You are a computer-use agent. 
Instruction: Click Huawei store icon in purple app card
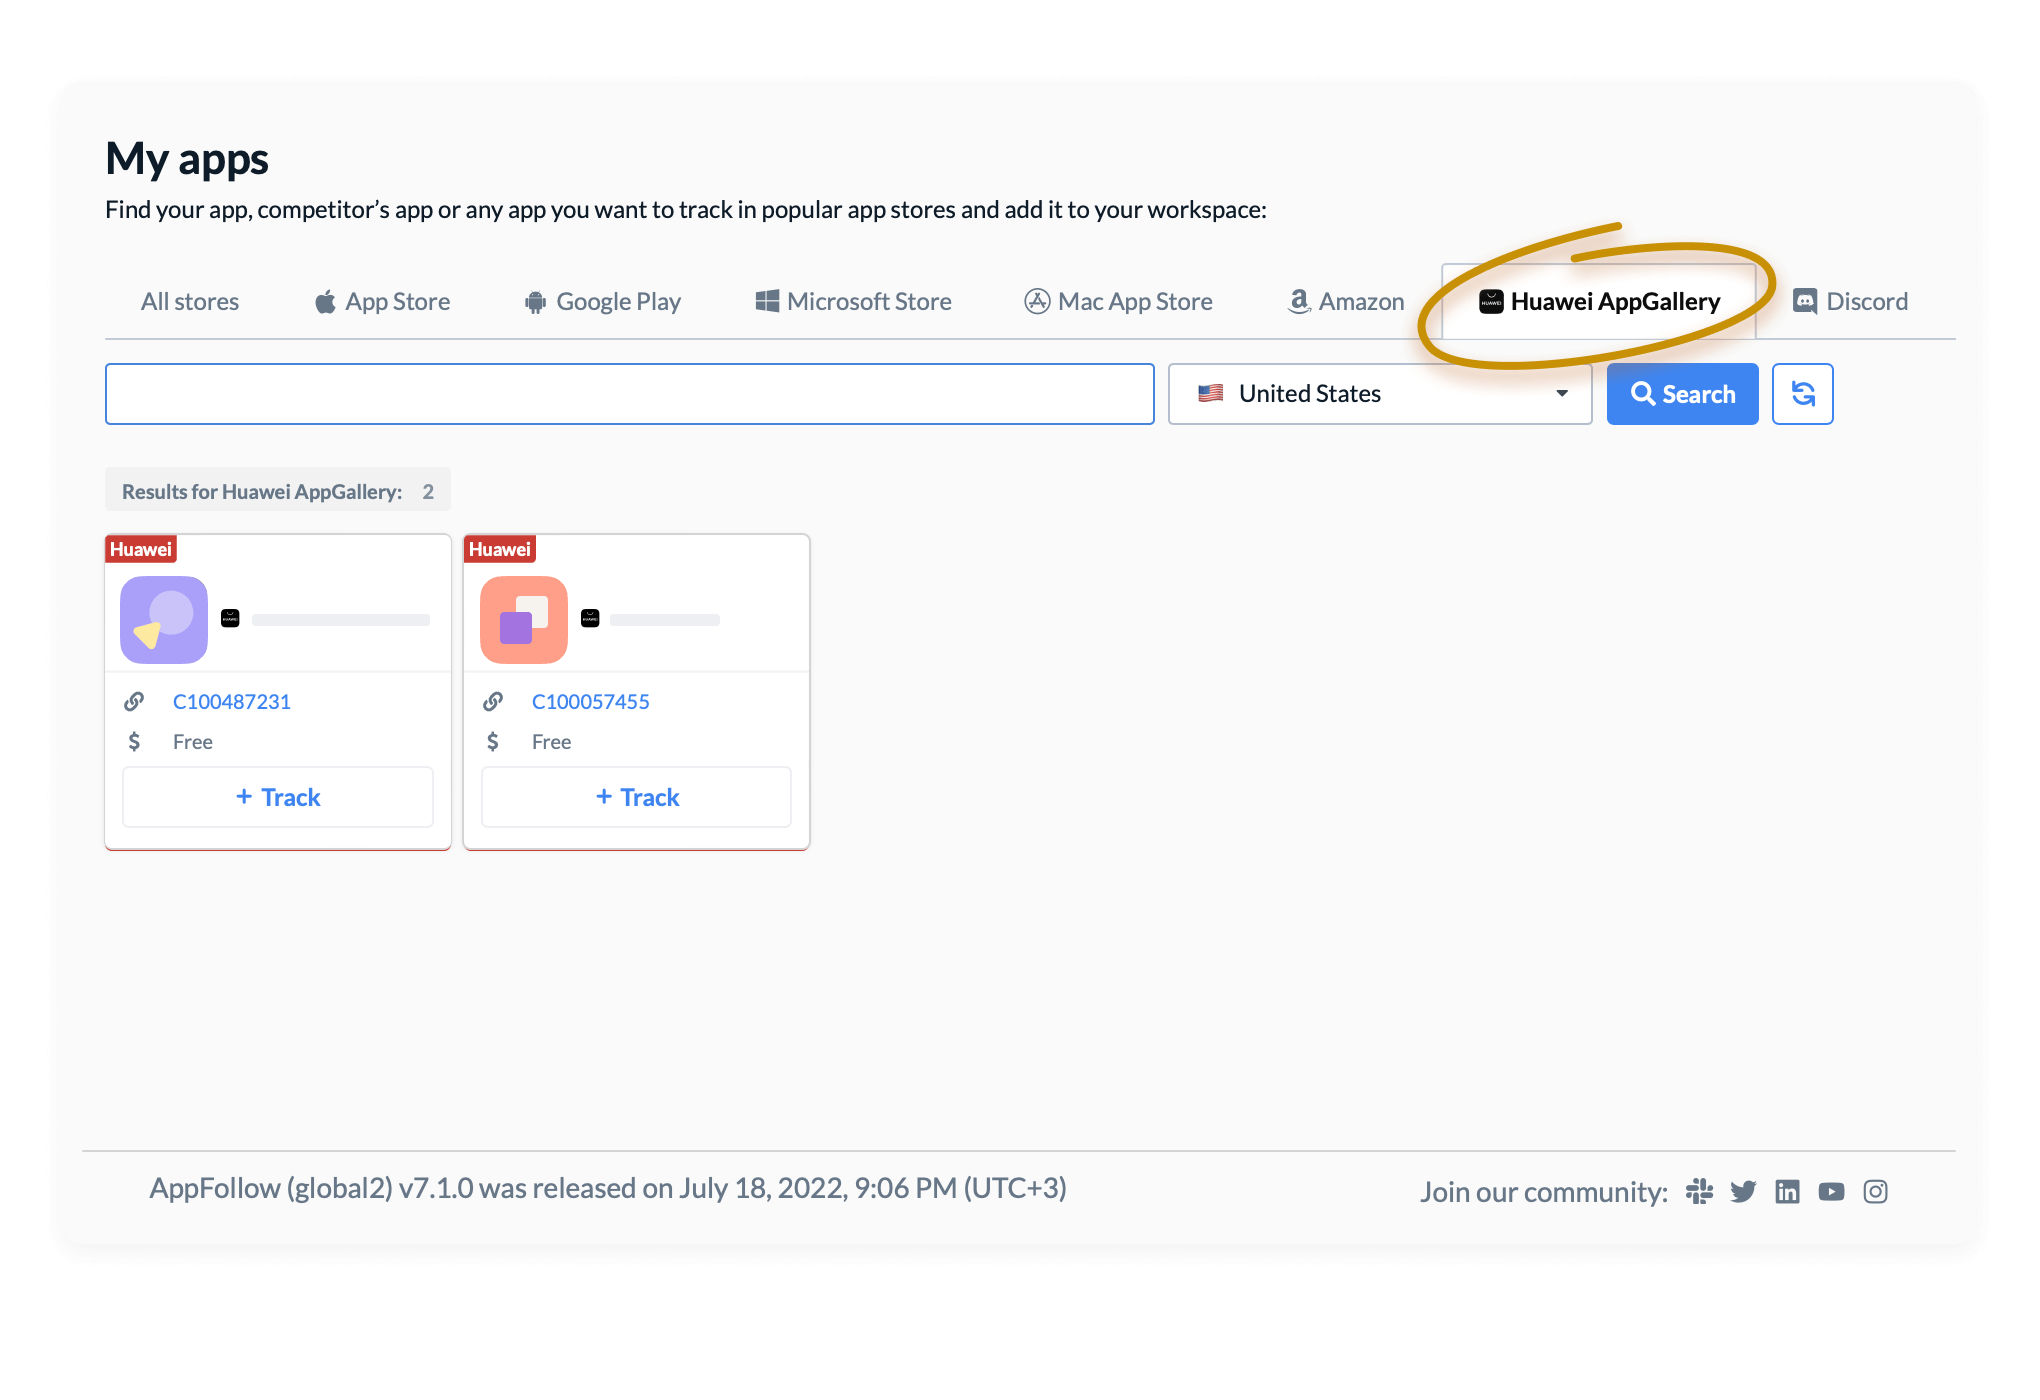click(x=230, y=619)
